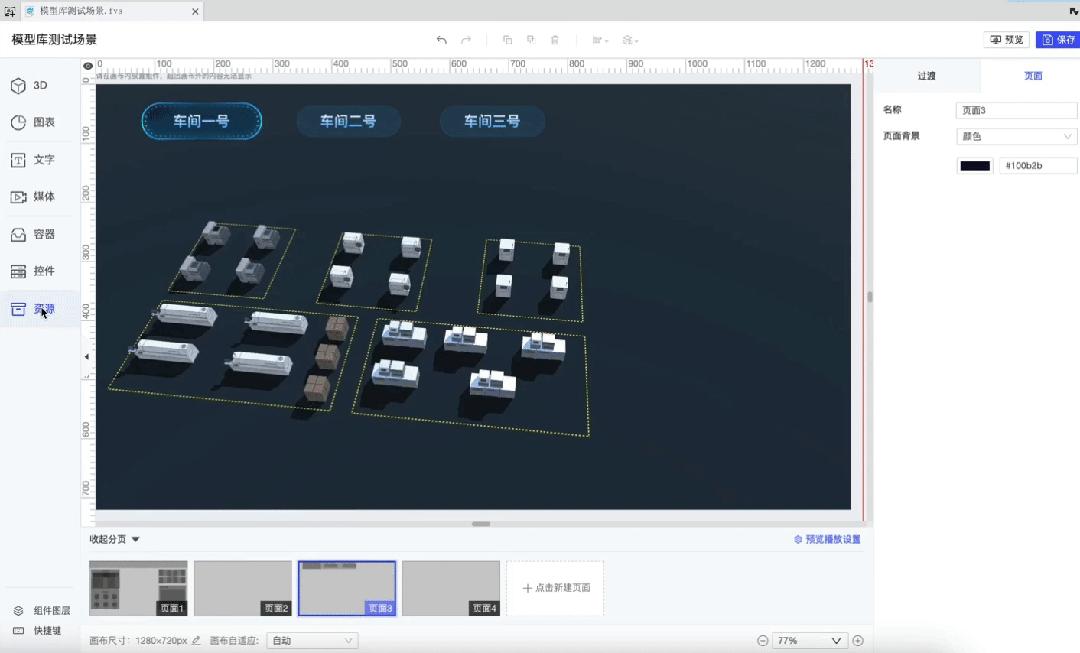This screenshot has width=1080, height=653.
Task: Click the 保存 save button
Action: [1058, 39]
